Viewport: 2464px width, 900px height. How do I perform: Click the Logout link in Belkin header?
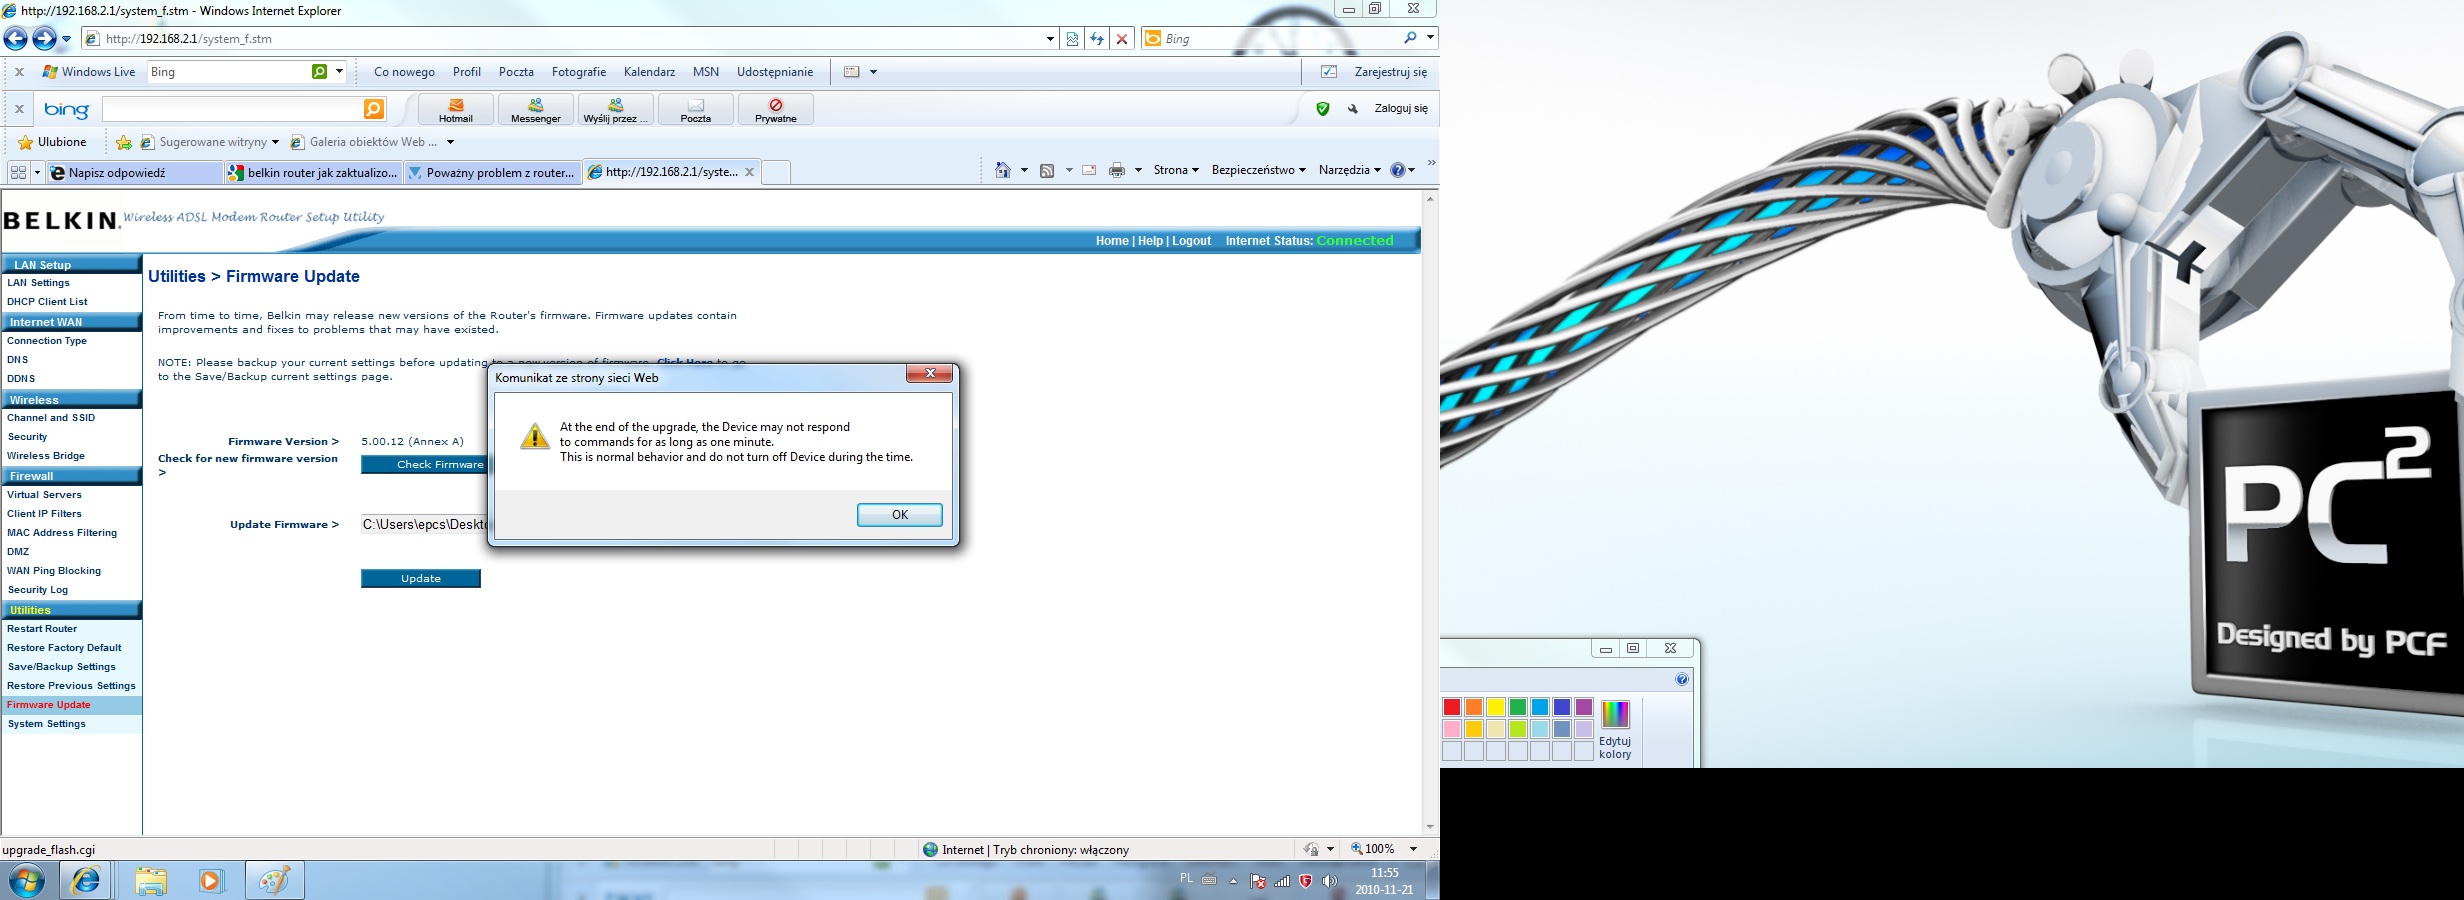click(1191, 241)
